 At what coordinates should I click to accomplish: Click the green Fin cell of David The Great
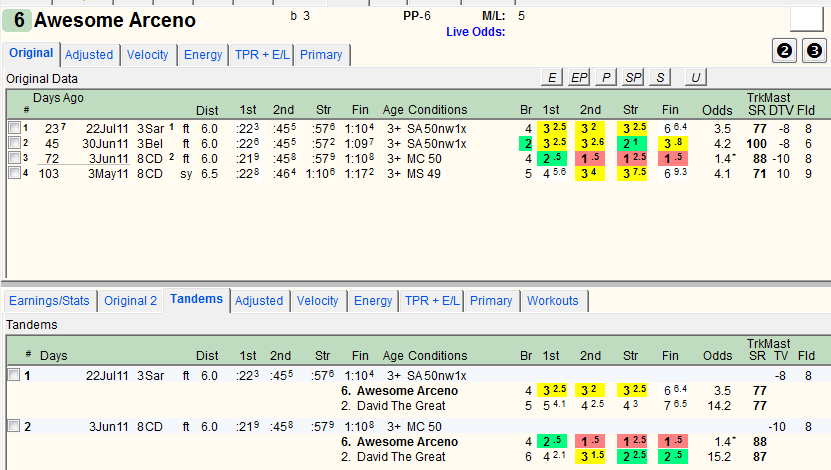tap(673, 456)
